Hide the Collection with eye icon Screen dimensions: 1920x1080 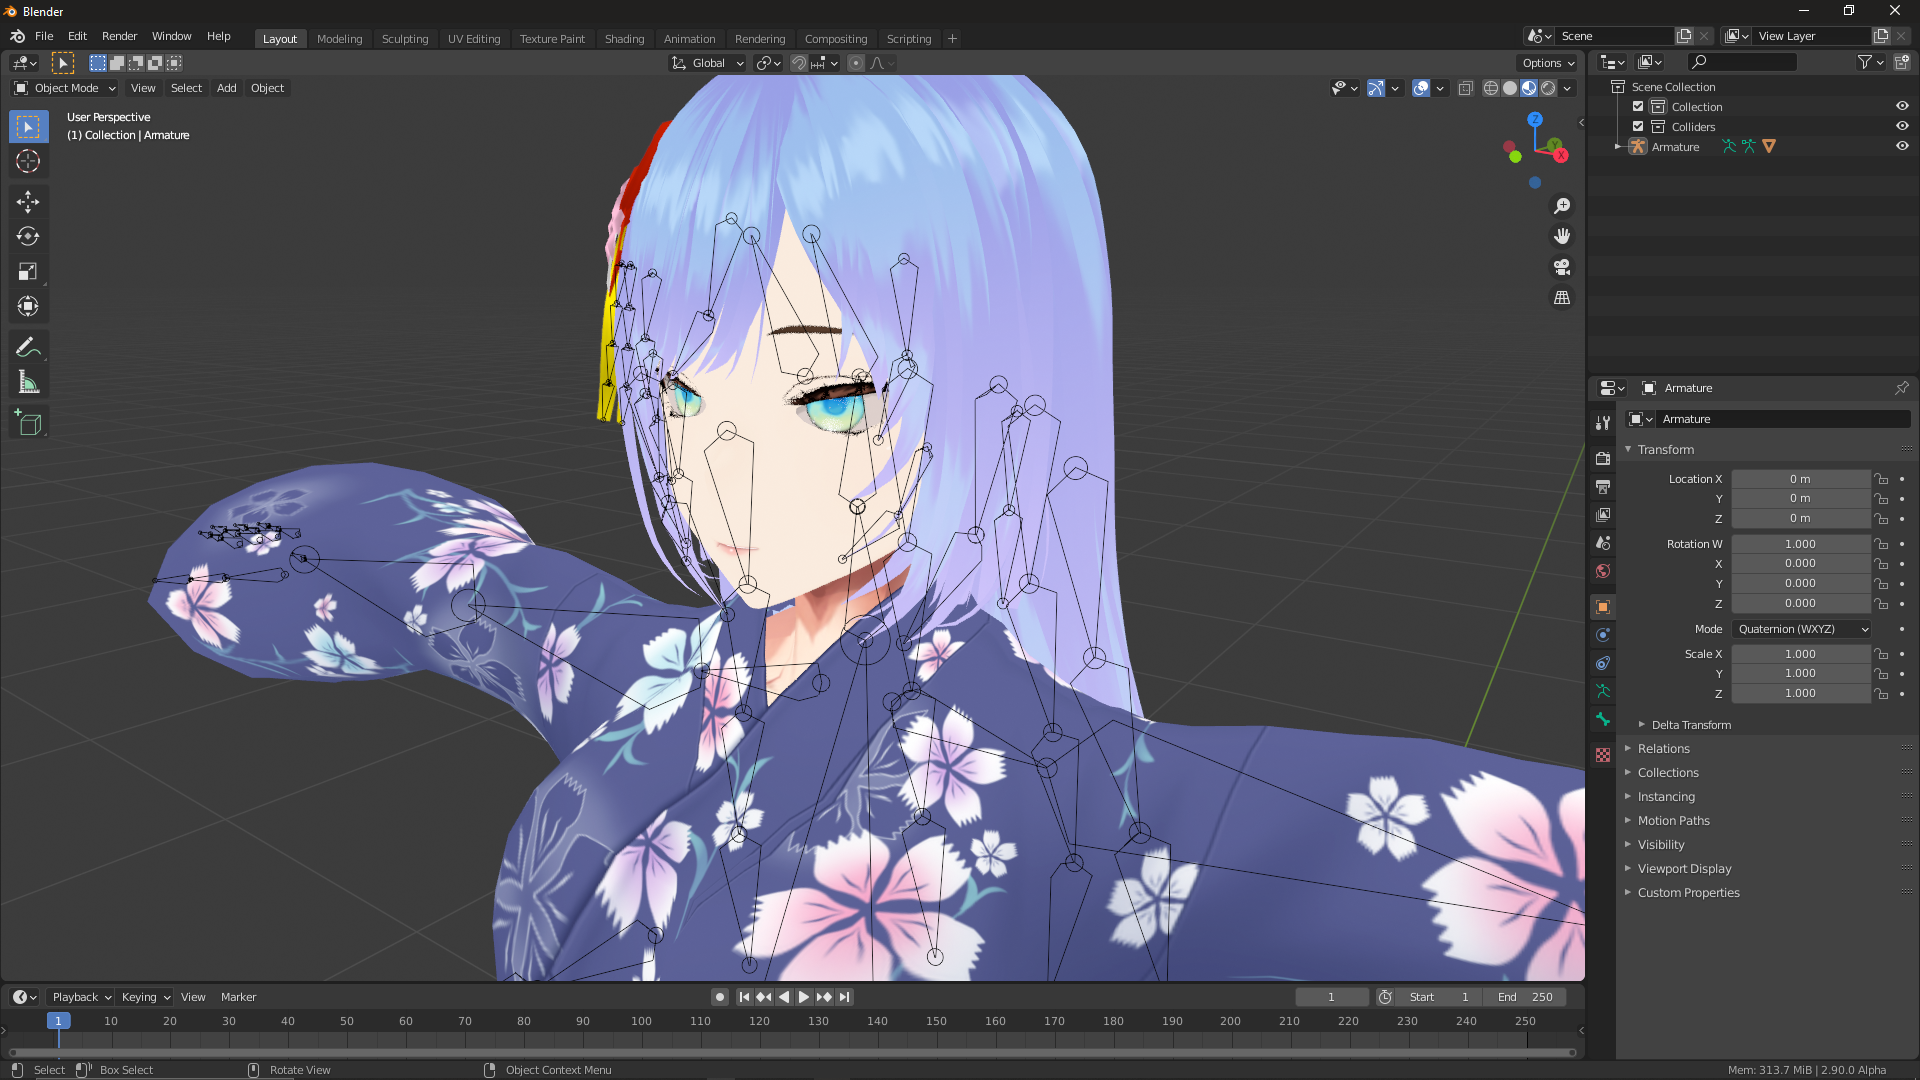[1902, 107]
